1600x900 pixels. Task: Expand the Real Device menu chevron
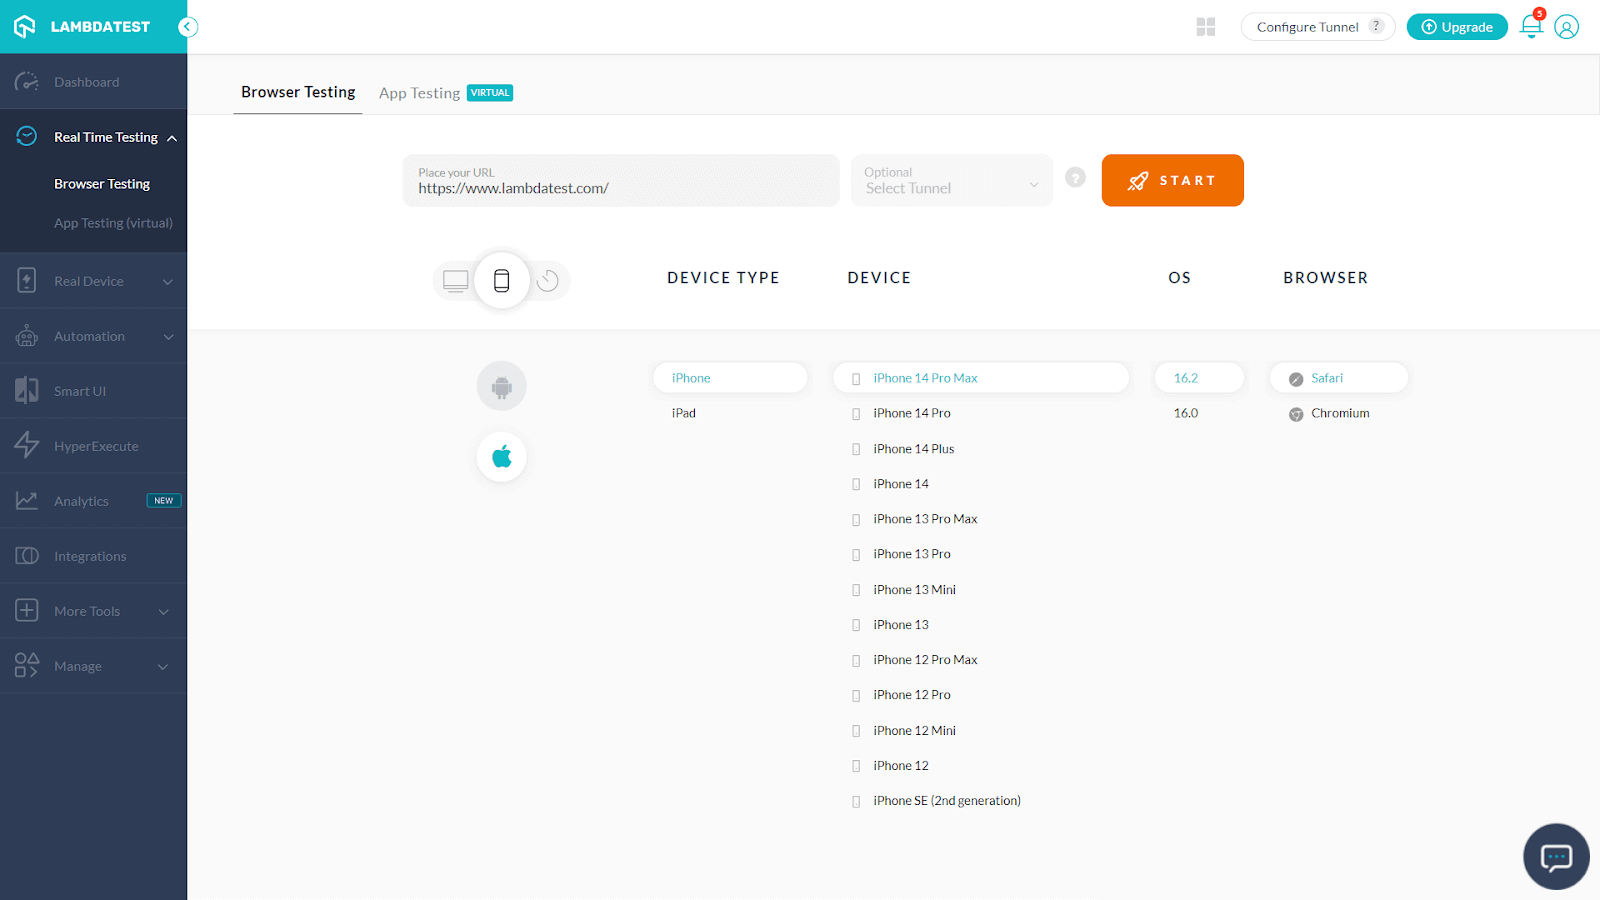168,282
